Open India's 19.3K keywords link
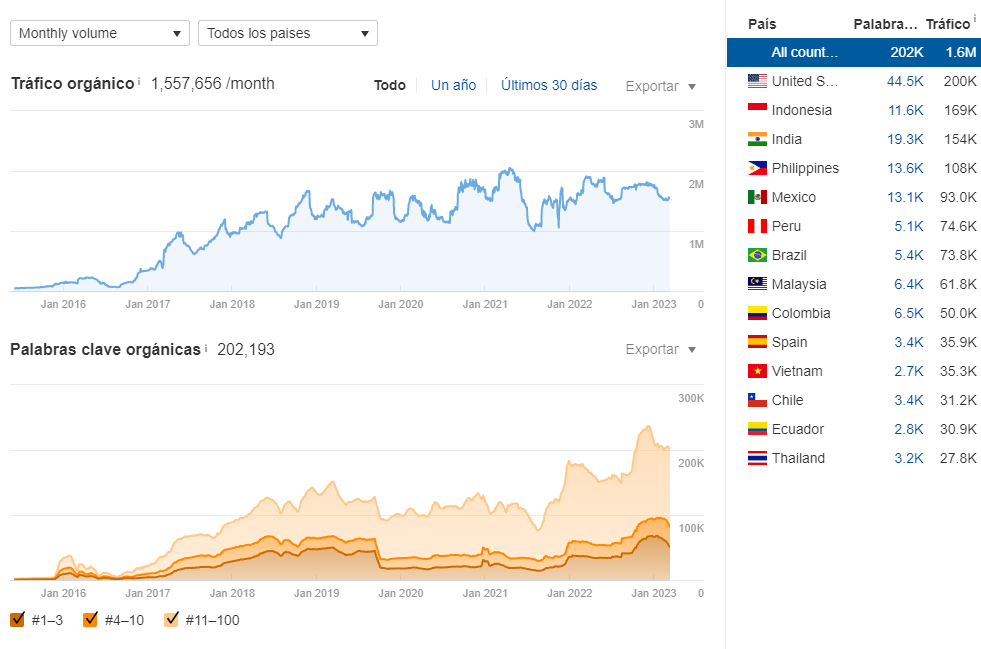Image resolution: width=981 pixels, height=649 pixels. pyautogui.click(x=905, y=139)
